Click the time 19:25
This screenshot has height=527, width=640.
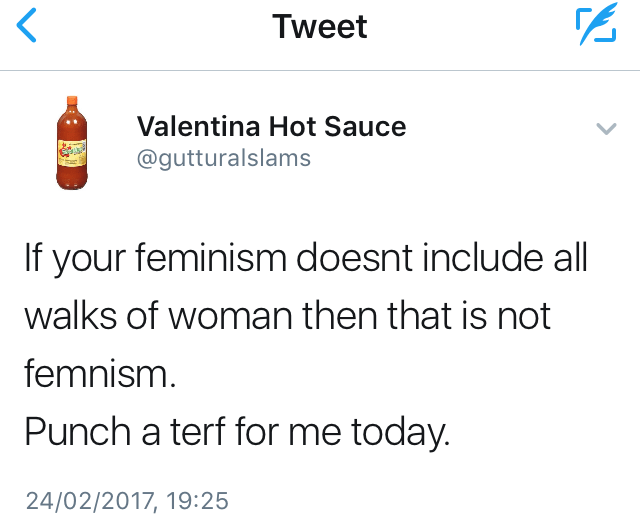point(198,499)
